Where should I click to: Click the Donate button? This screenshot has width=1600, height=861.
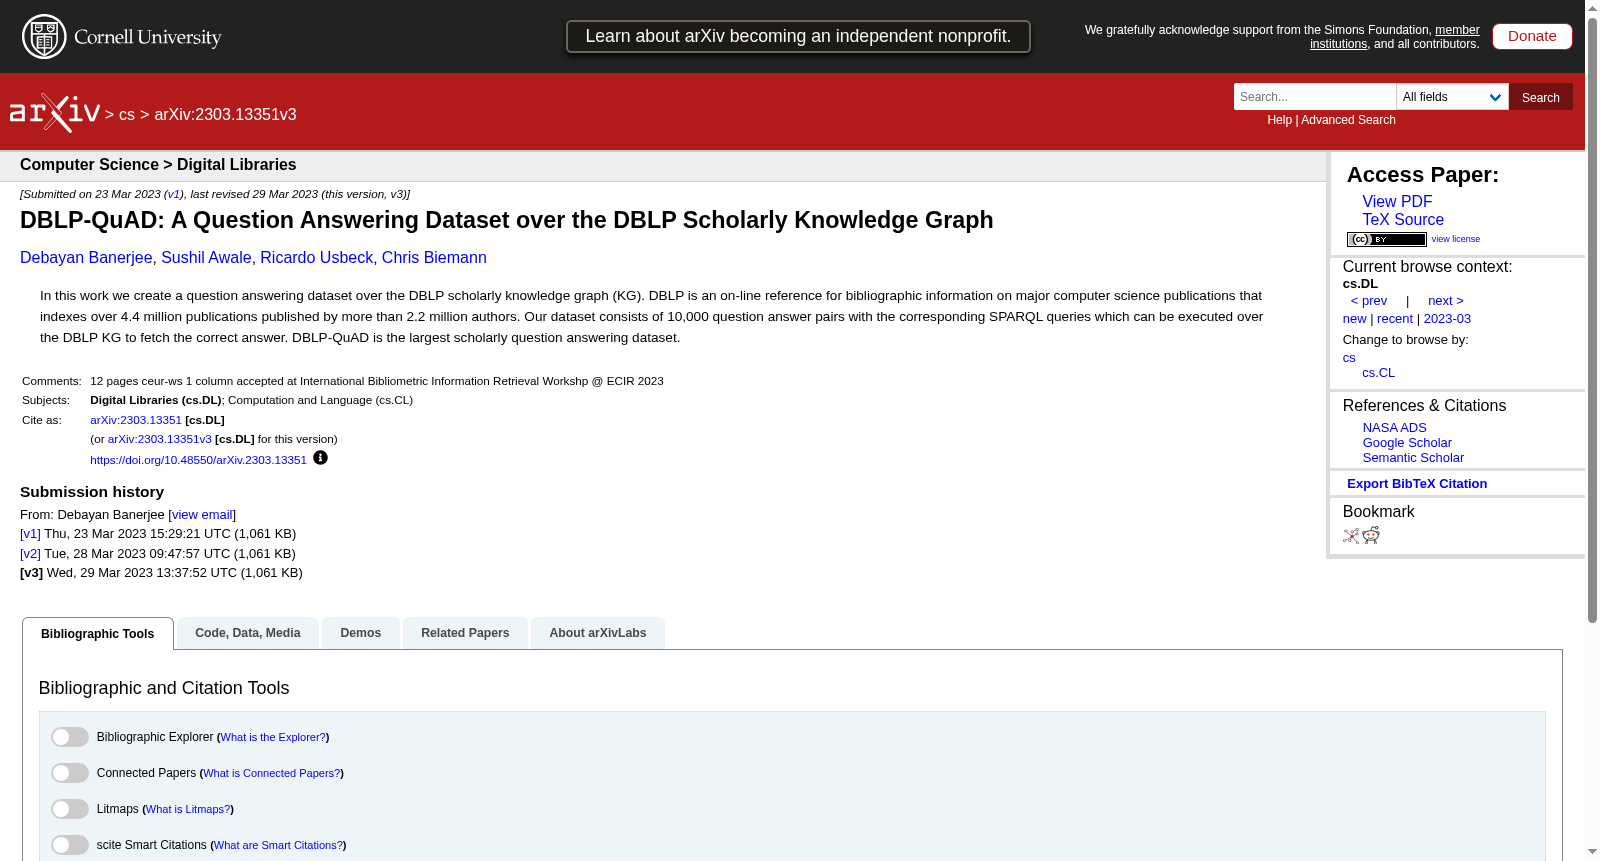point(1532,36)
